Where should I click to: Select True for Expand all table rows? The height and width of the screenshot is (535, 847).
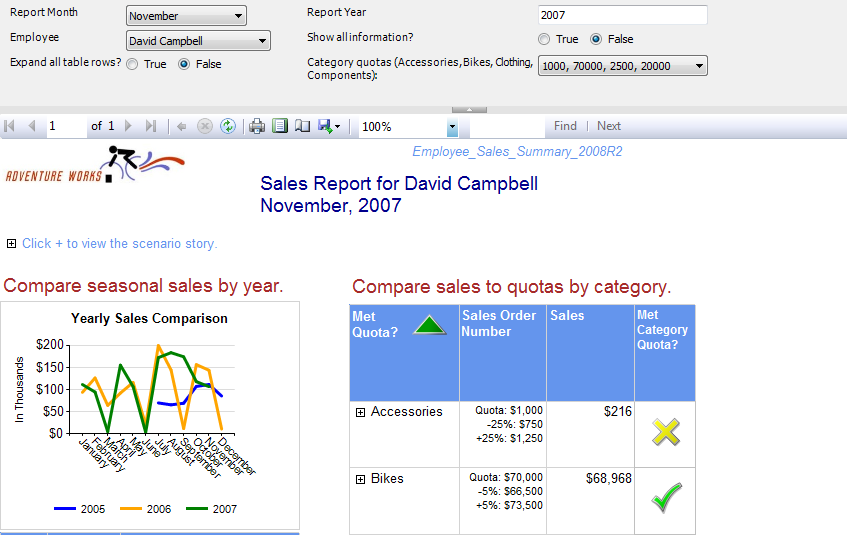[132, 64]
